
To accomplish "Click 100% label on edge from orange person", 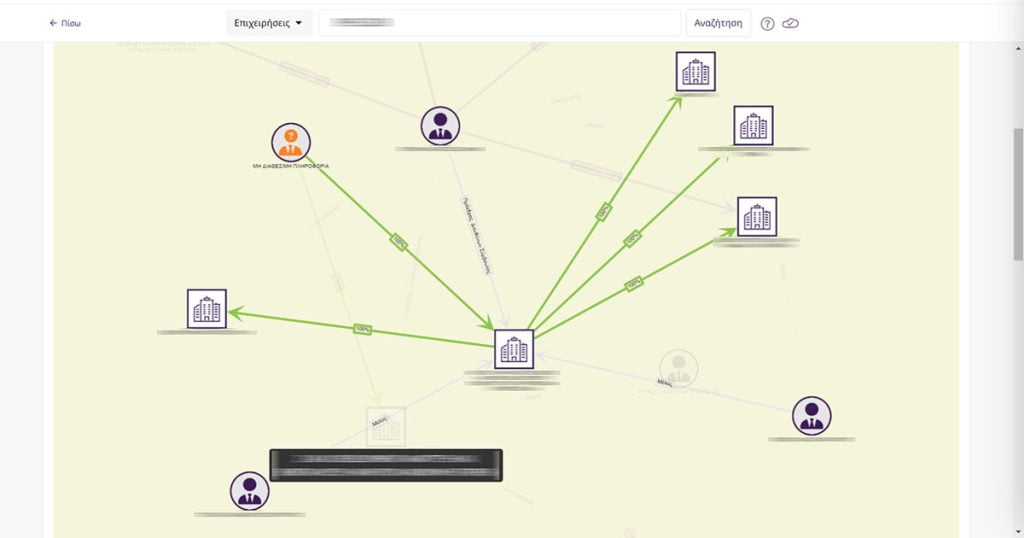I will point(399,242).
